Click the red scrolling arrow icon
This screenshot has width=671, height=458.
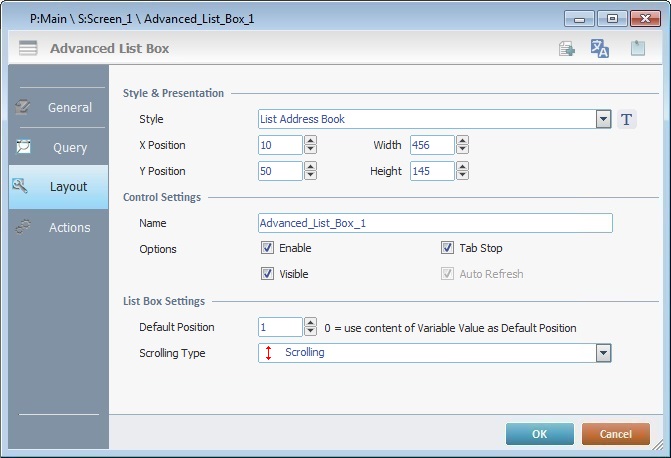pyautogui.click(x=269, y=353)
